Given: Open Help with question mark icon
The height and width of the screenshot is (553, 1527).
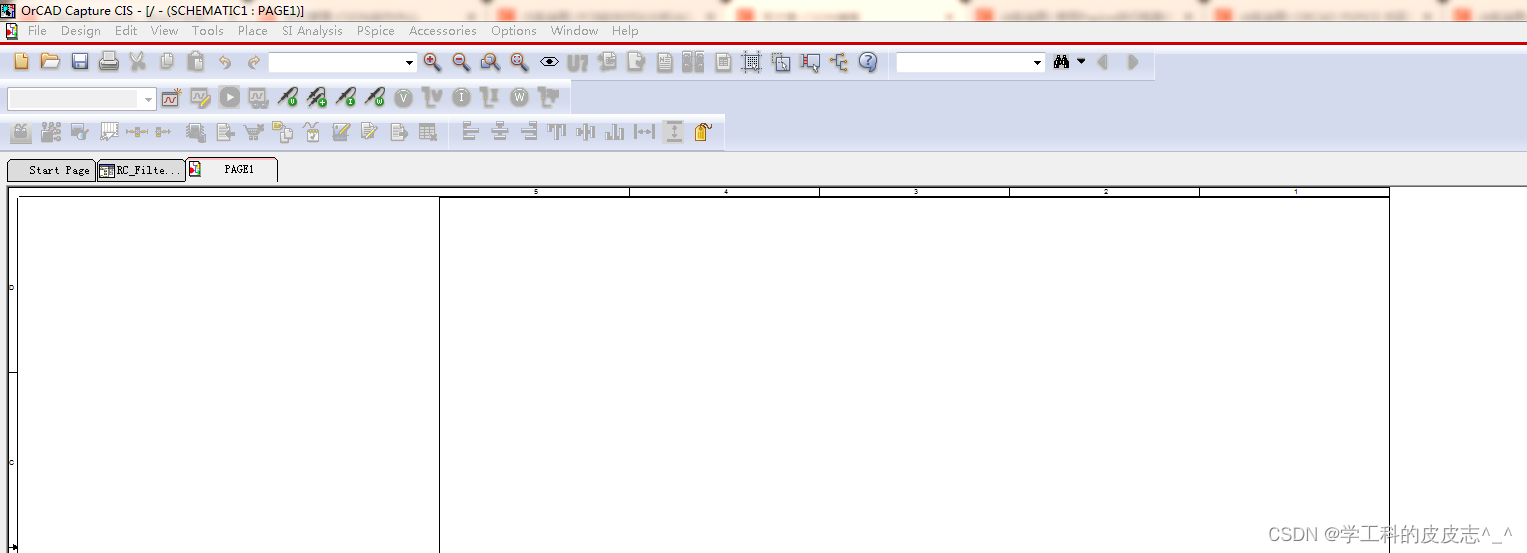Looking at the screenshot, I should pyautogui.click(x=868, y=62).
